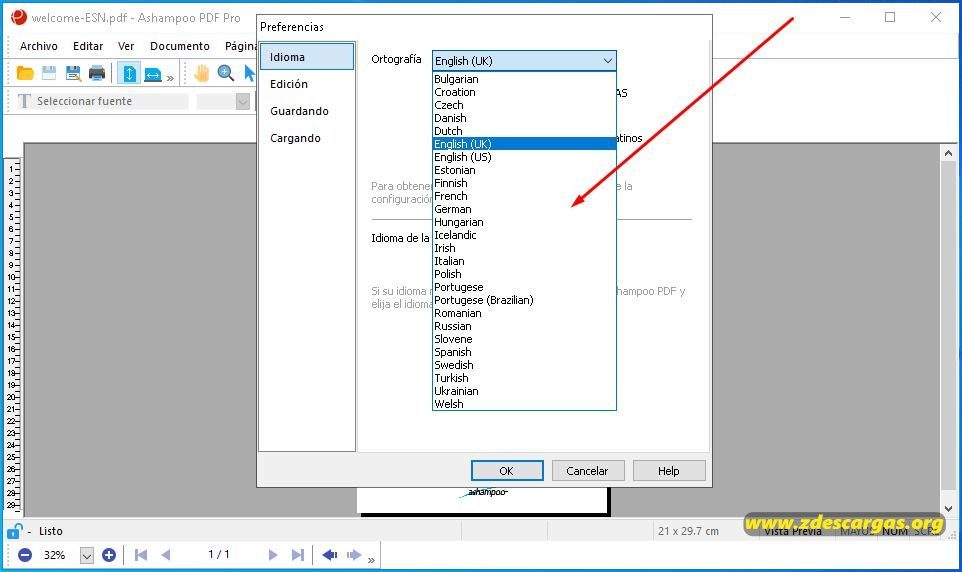Click the zoom out minus button
This screenshot has width=962, height=572.
[x=25, y=555]
